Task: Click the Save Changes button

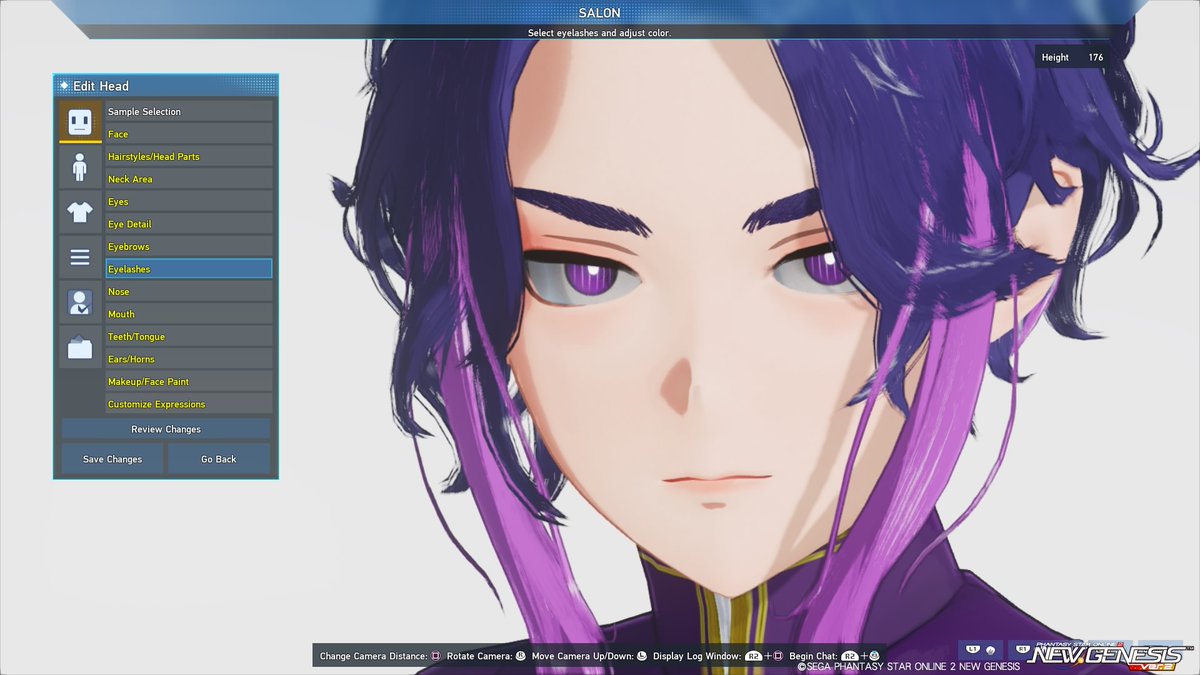Action: (112, 459)
